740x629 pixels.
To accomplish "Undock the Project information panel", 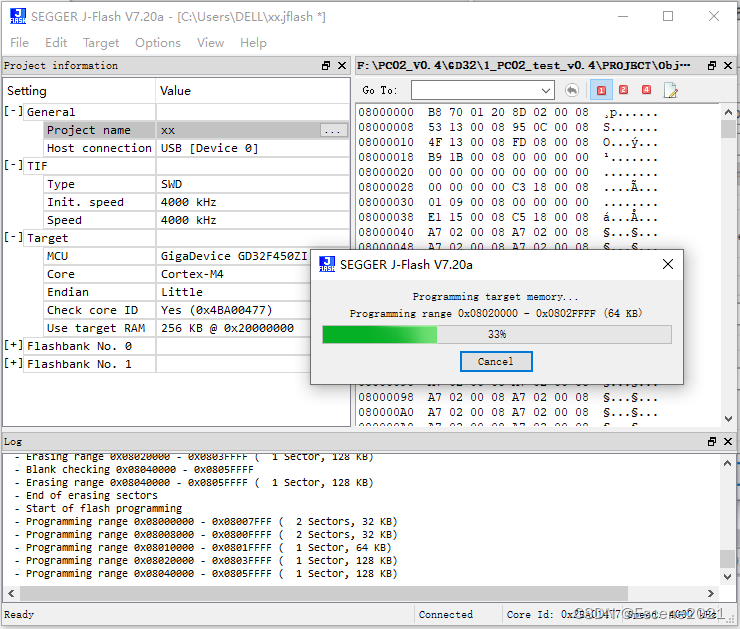I will [326, 66].
